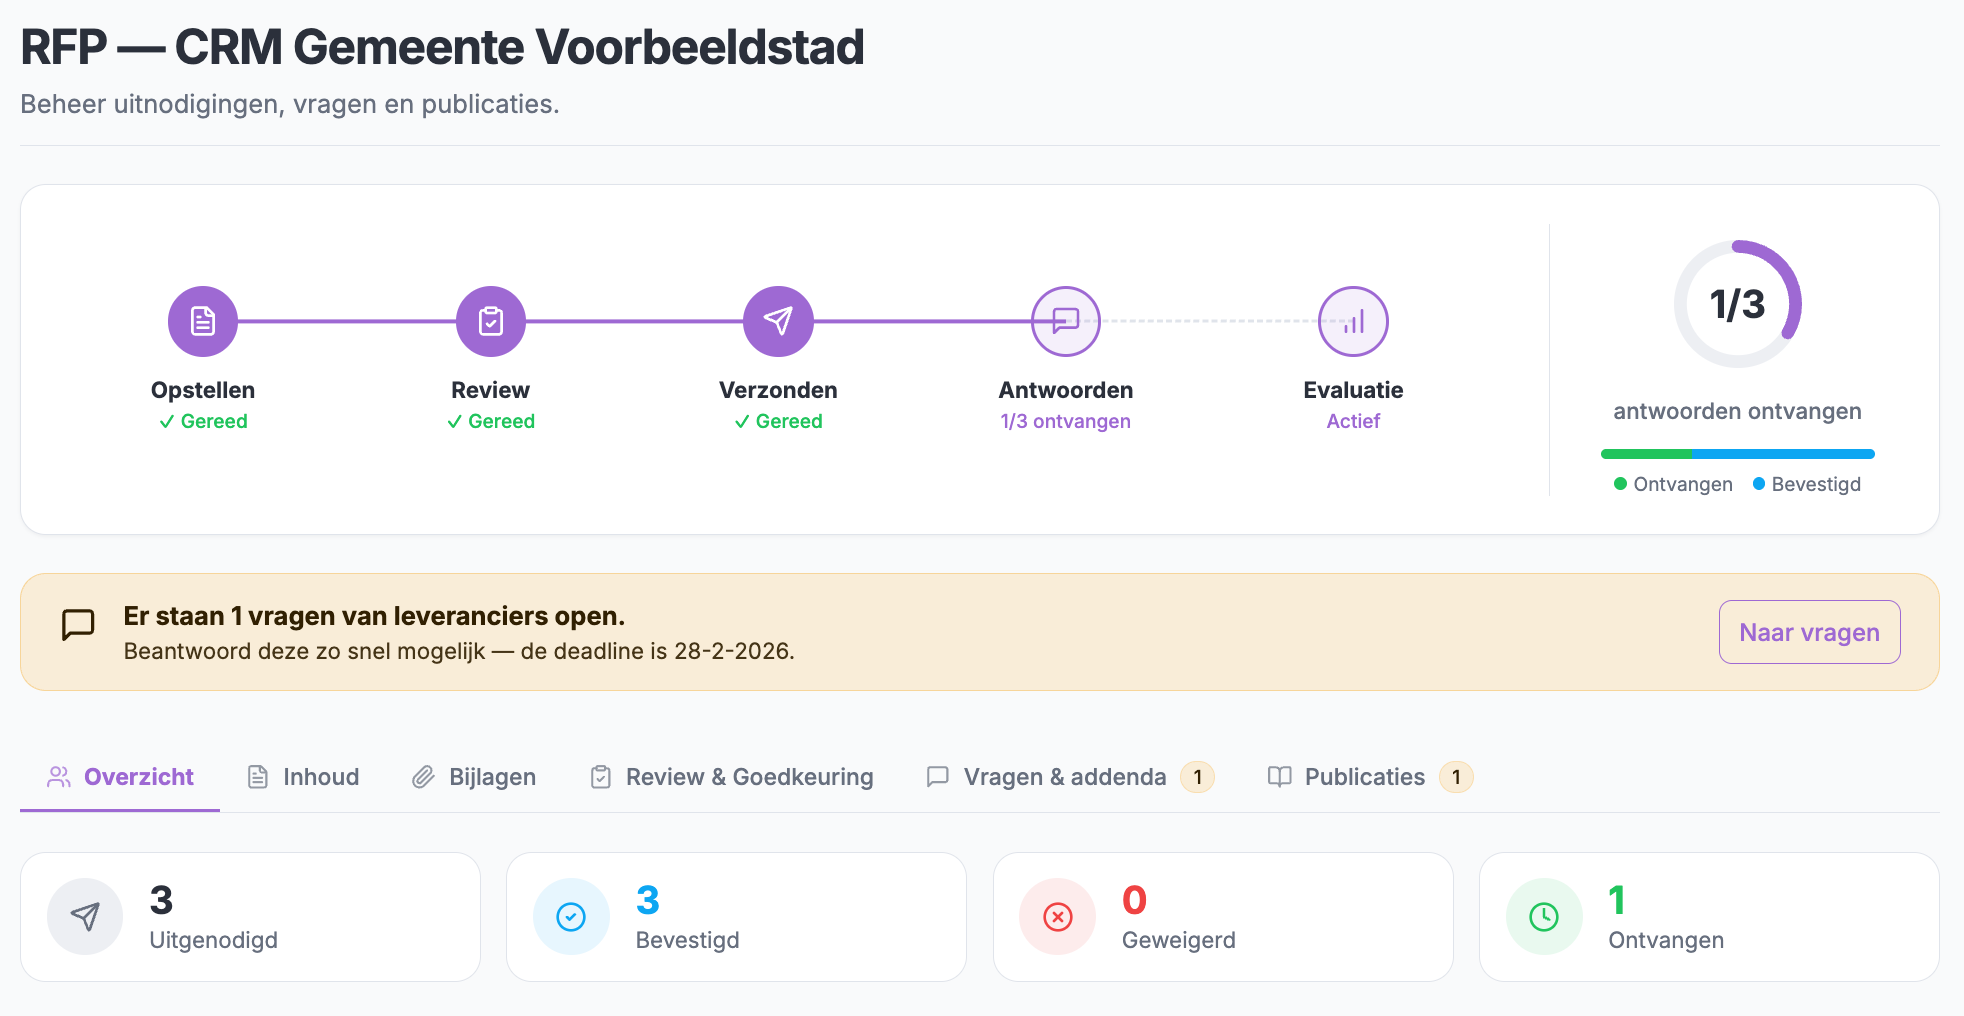Open the Review & Goedkeuring tab
The height and width of the screenshot is (1016, 1964).
click(731, 777)
